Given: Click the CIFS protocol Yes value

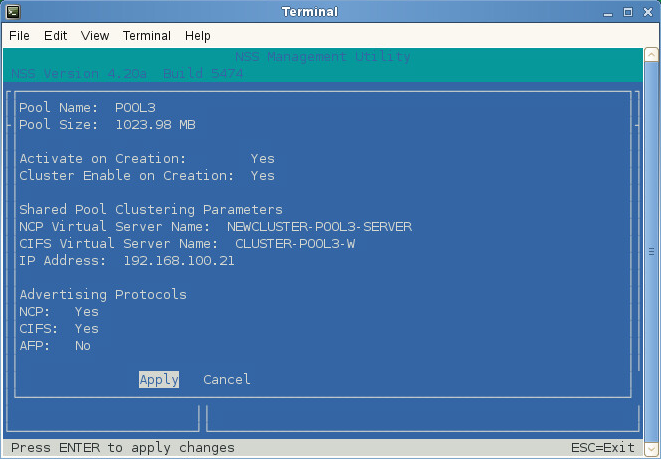Looking at the screenshot, I should pos(87,328).
